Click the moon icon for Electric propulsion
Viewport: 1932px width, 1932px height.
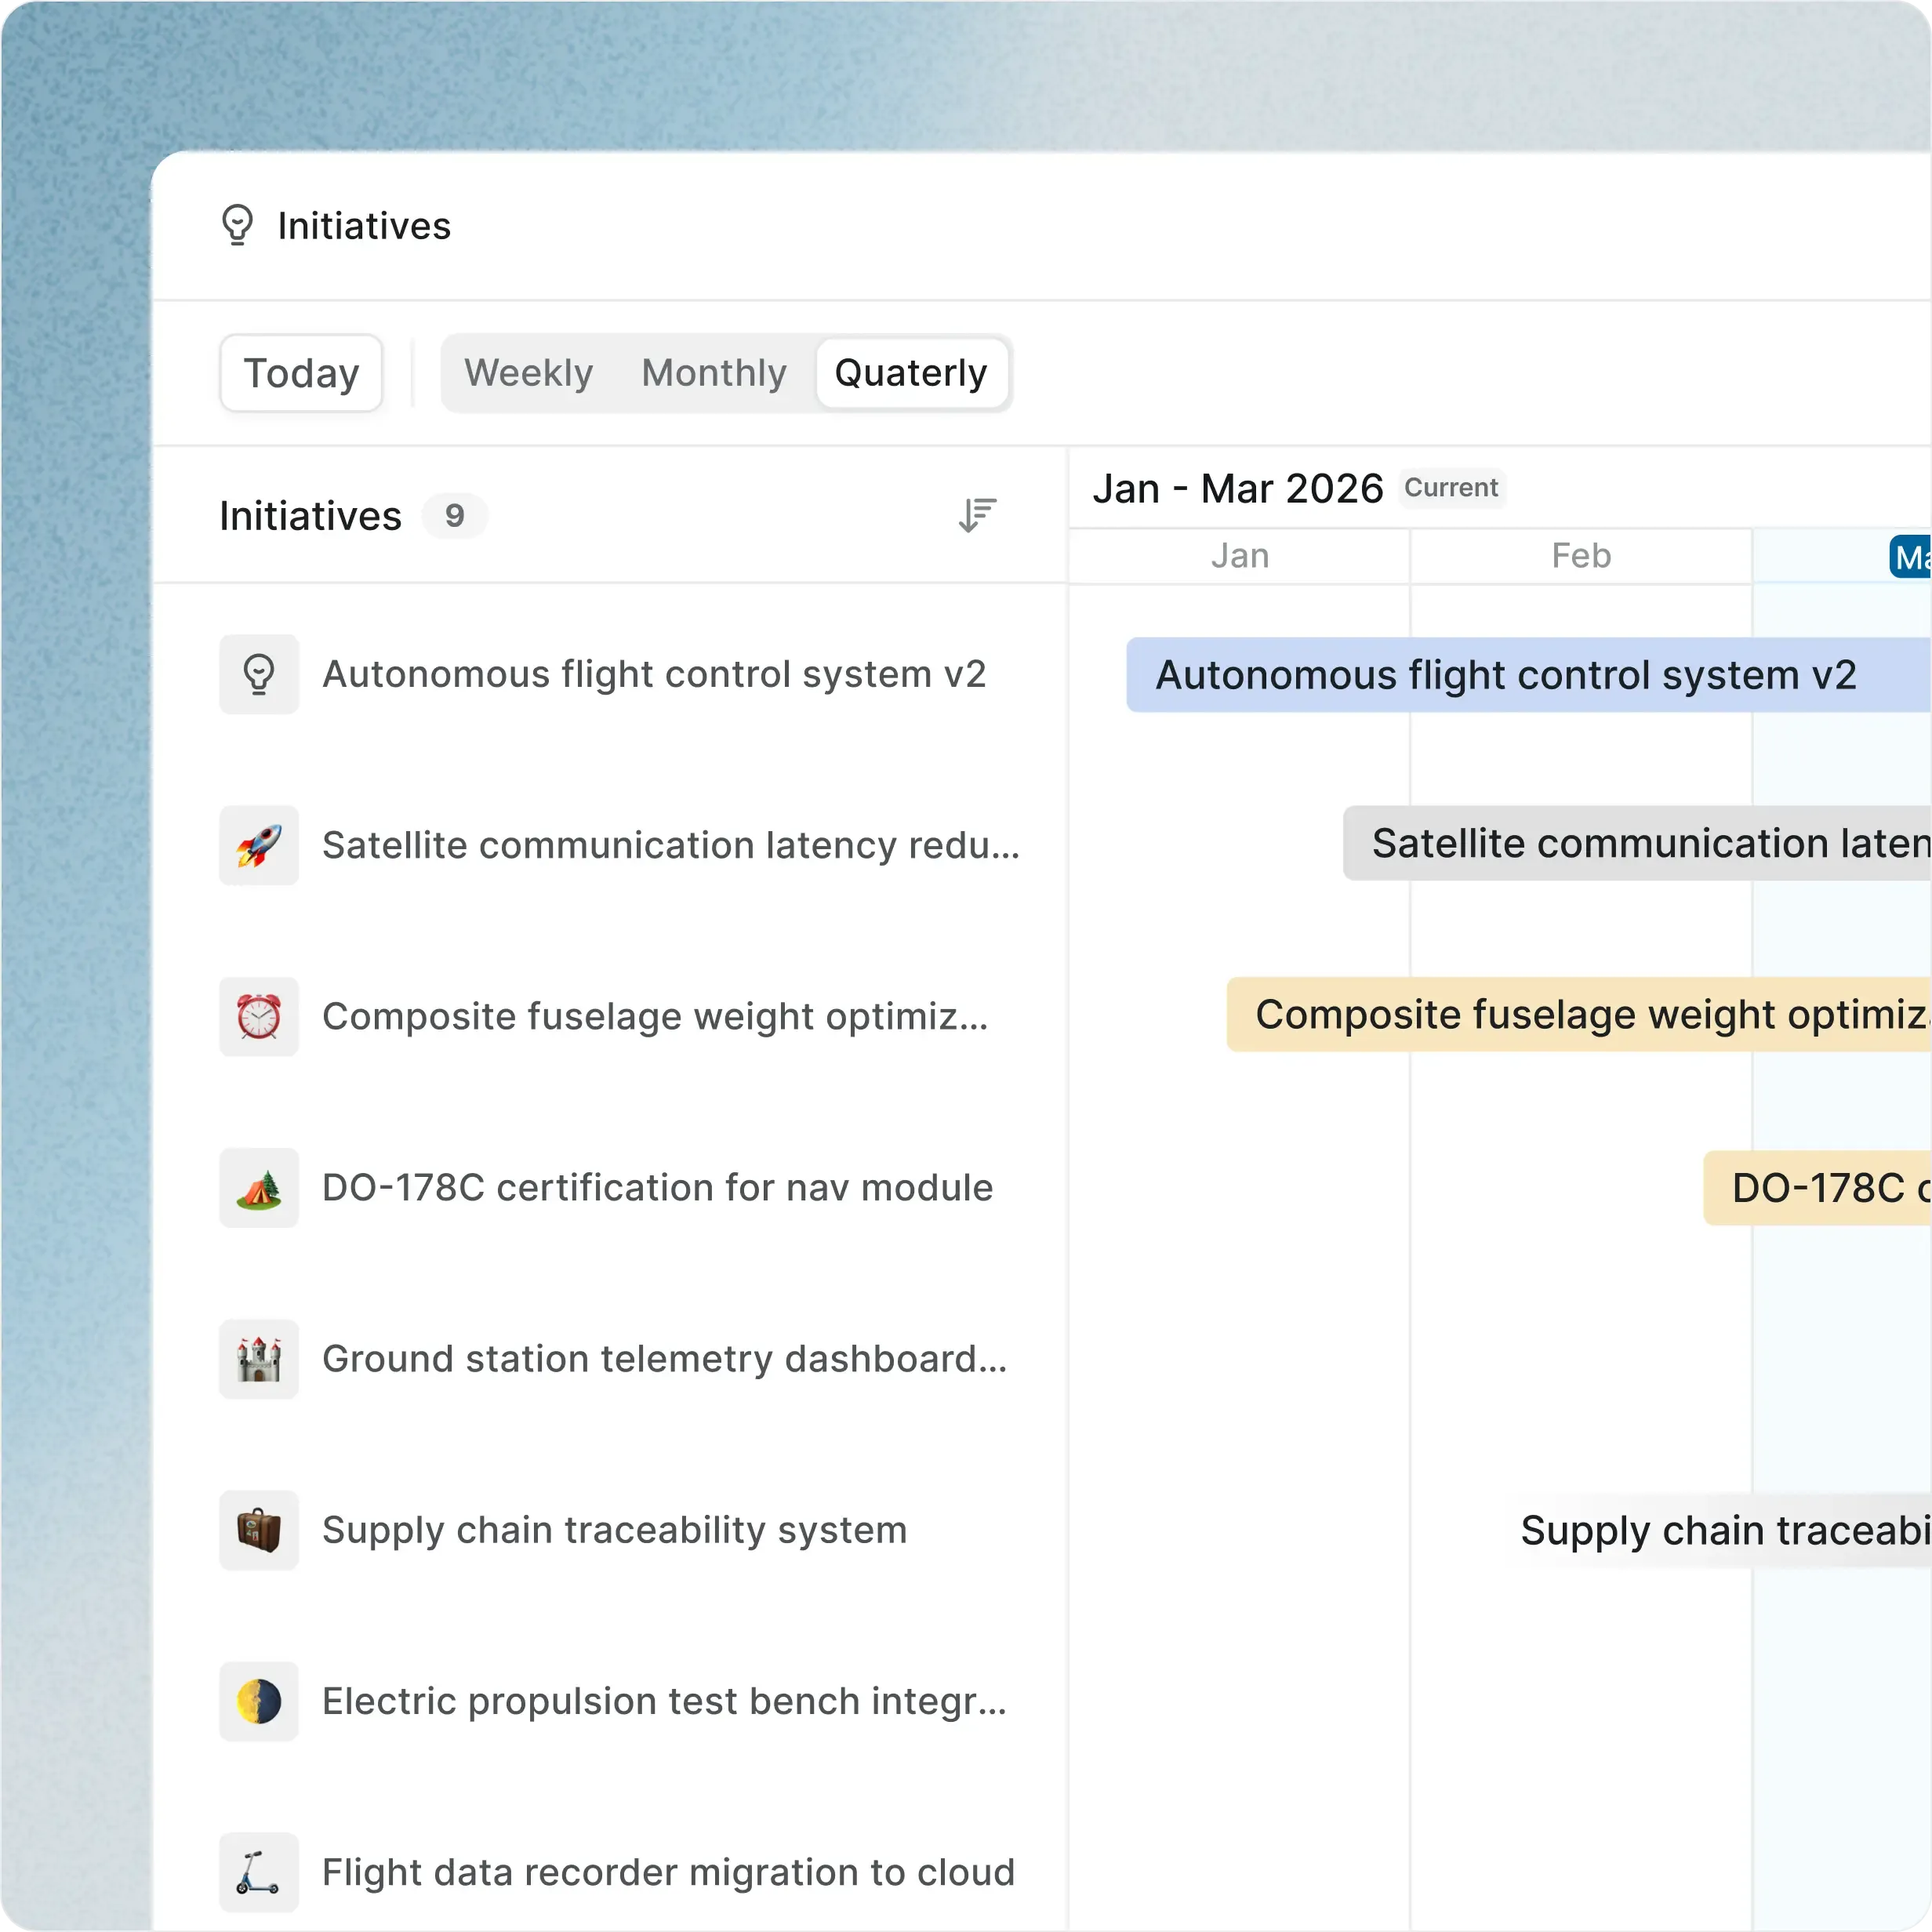tap(259, 1701)
